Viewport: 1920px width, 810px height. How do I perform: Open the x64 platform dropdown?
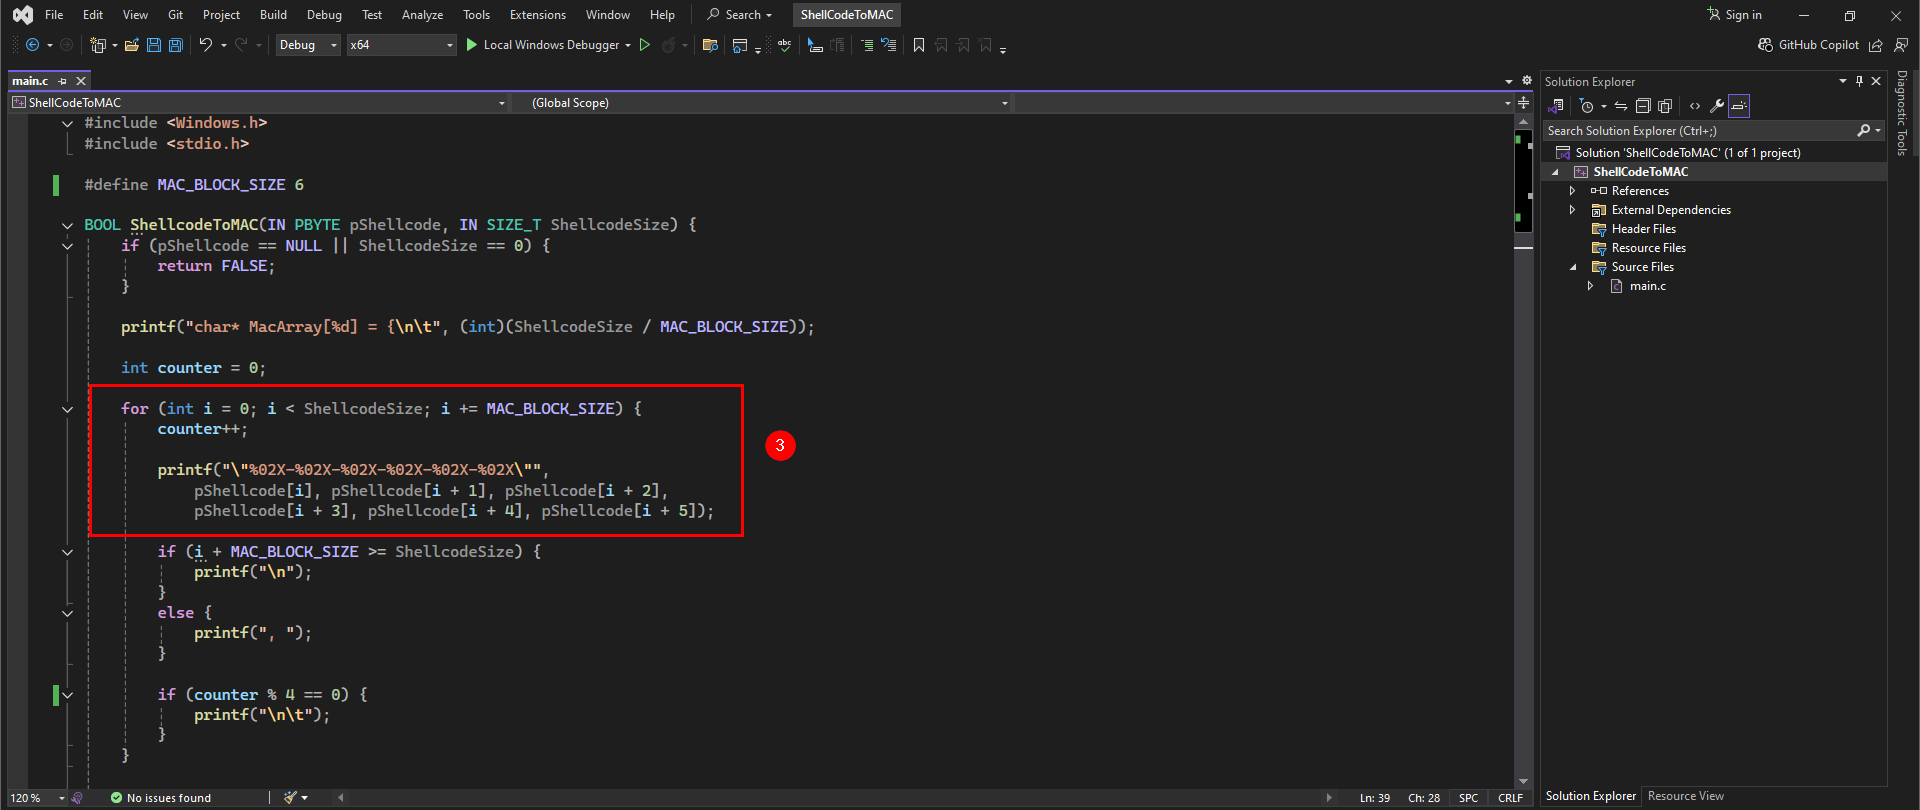coord(401,45)
